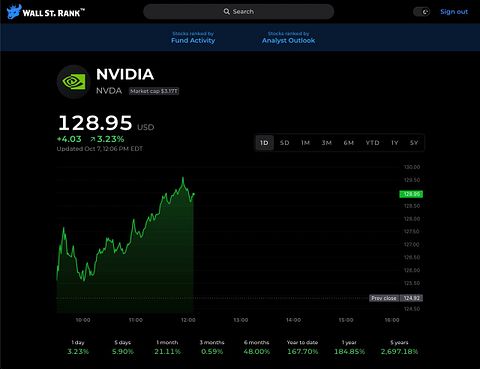480x369 pixels.
Task: Select the 1D chart range
Action: coord(264,143)
